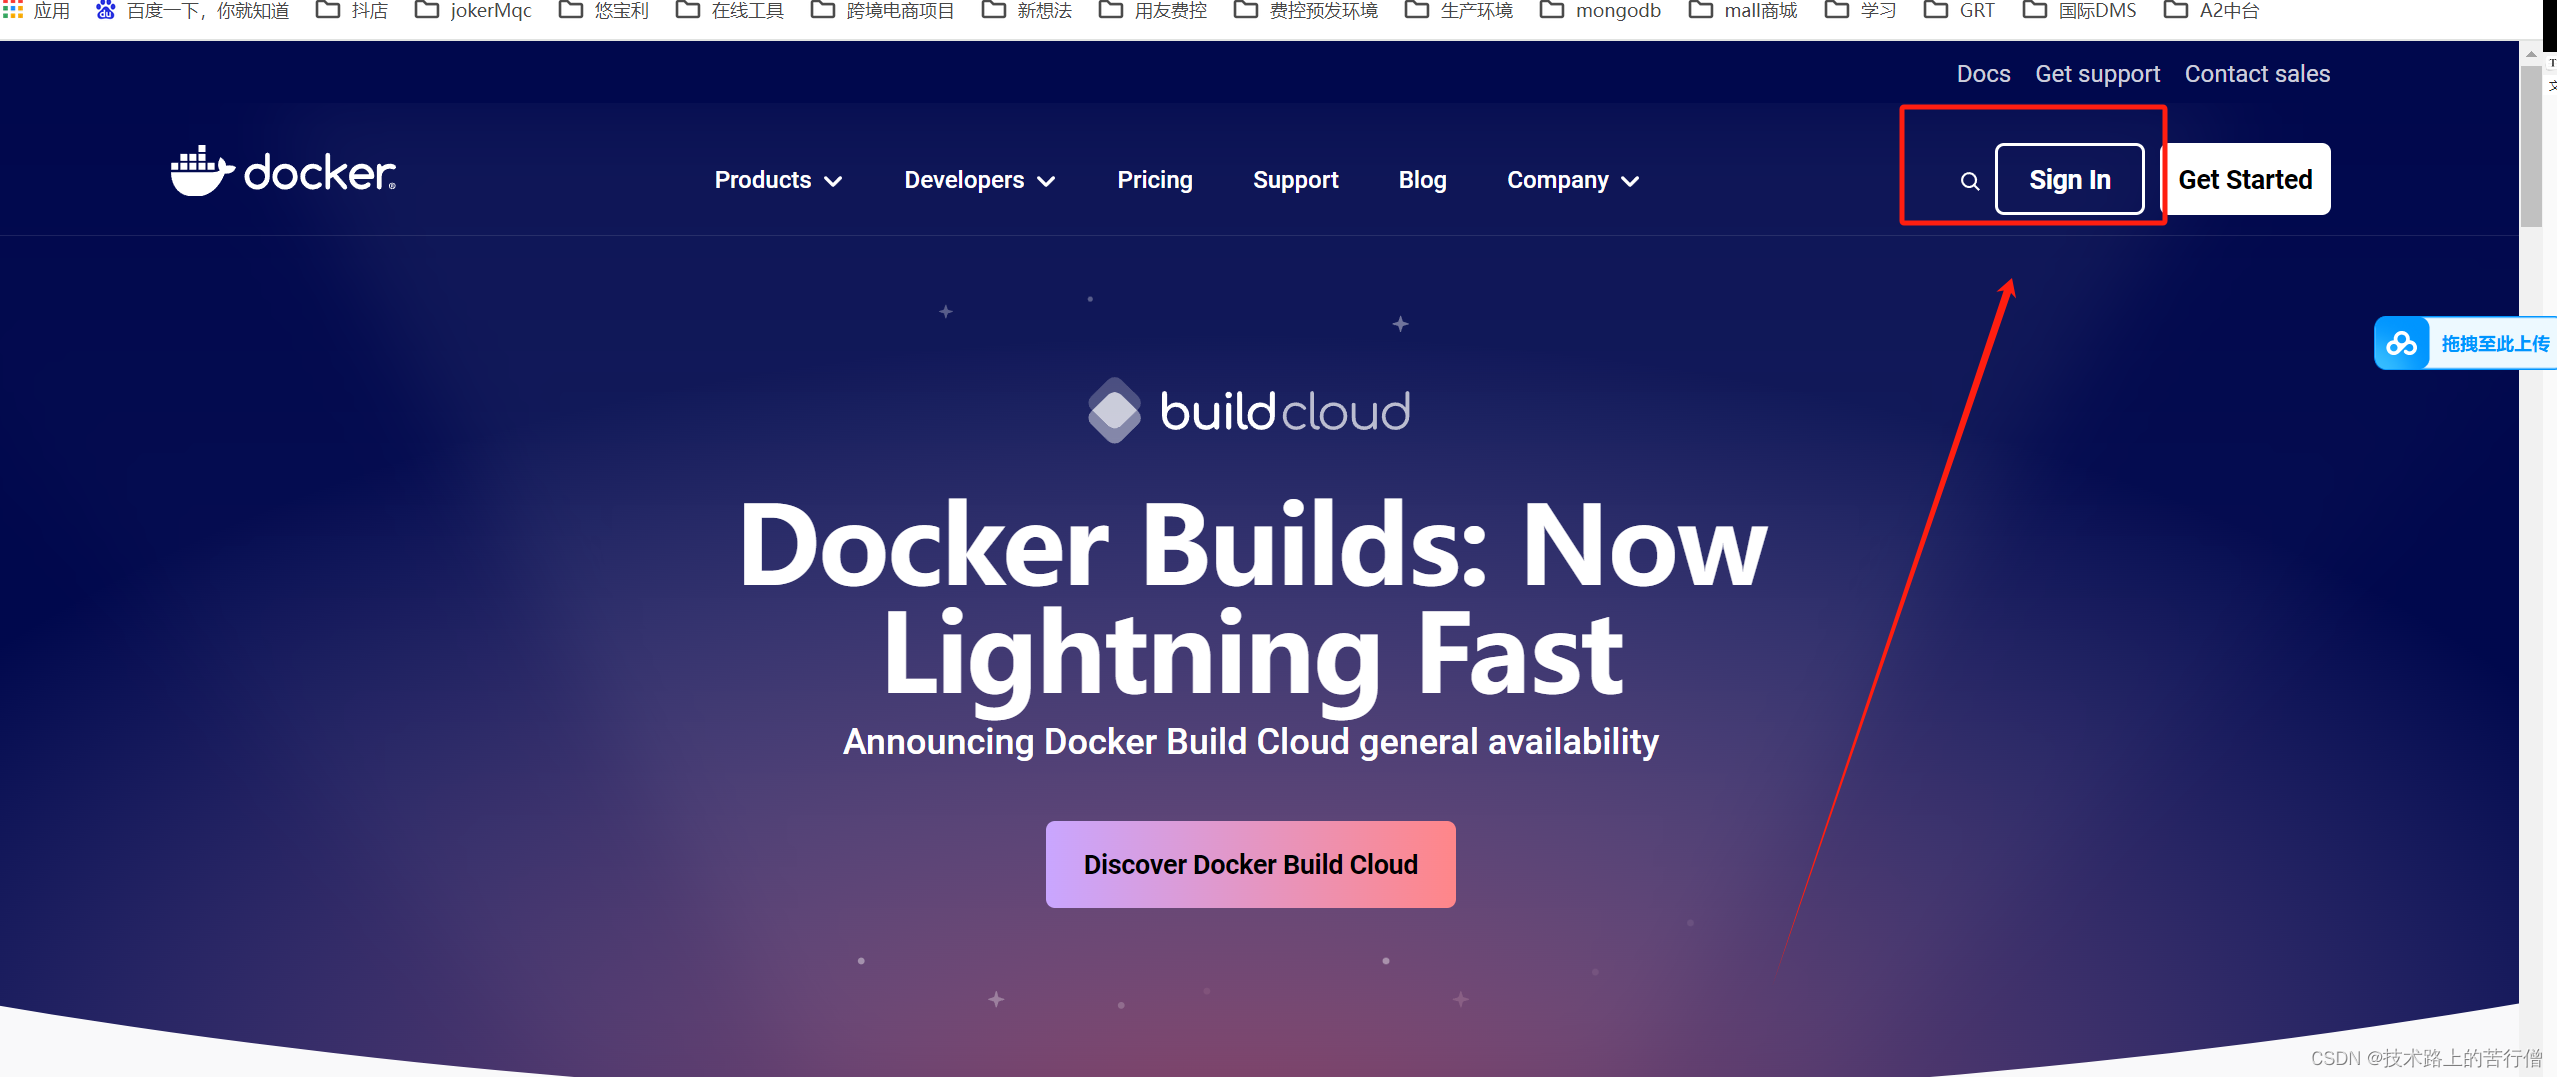Screen dimensions: 2557x1077
Task: Open the 生产环境 bookmark folder
Action: point(1459,10)
